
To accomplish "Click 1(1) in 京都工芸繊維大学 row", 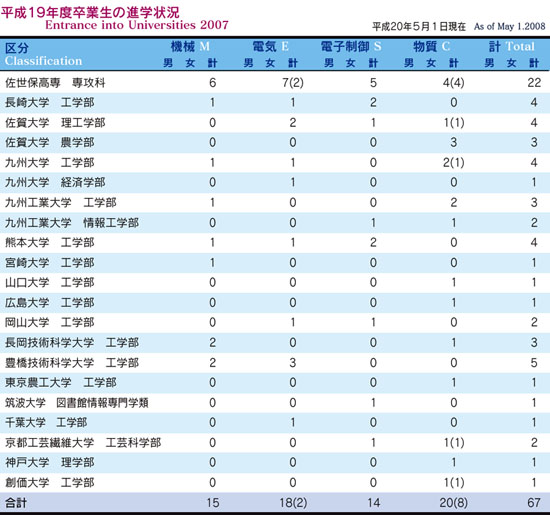I will click(x=454, y=443).
